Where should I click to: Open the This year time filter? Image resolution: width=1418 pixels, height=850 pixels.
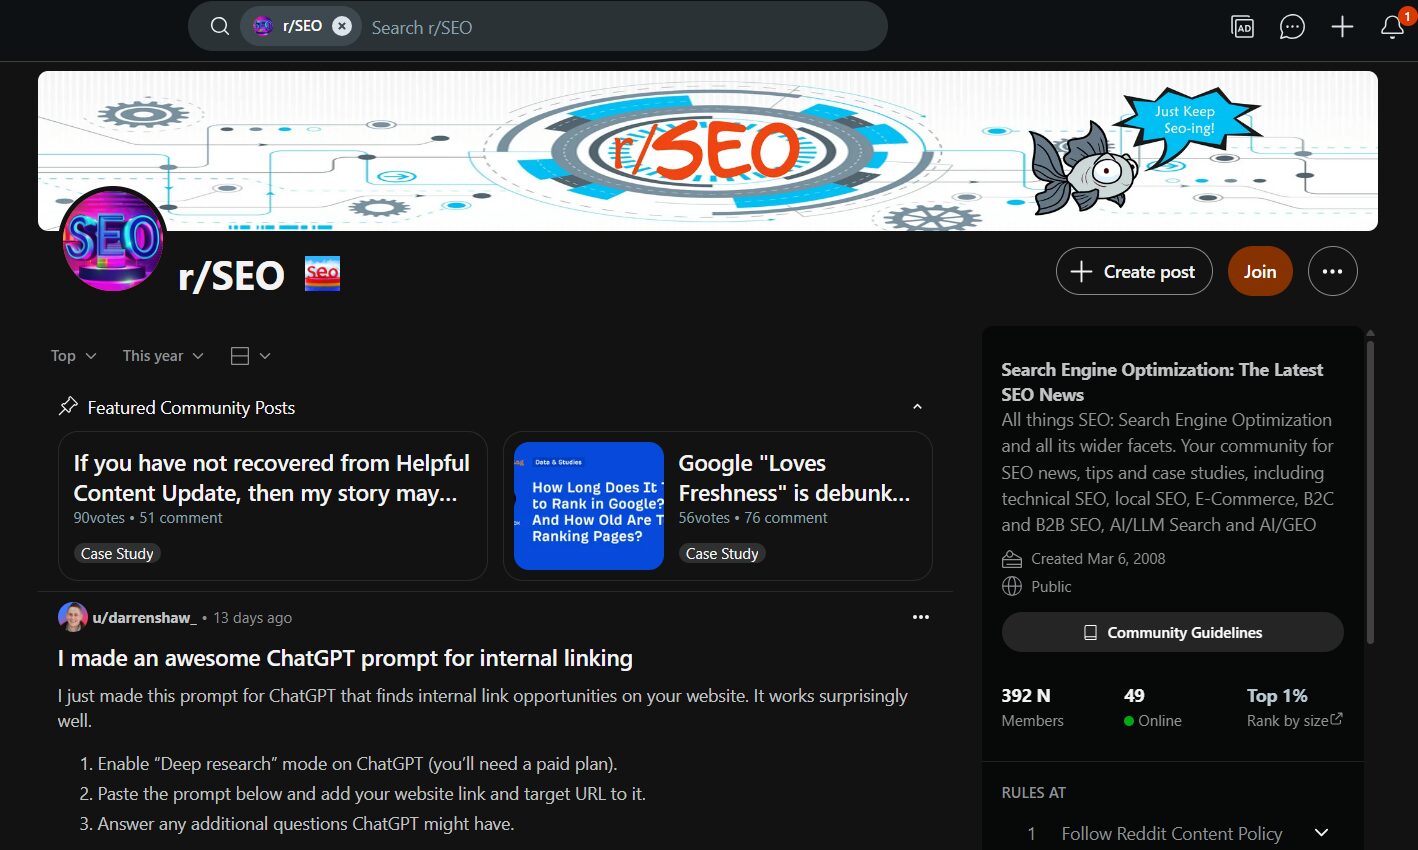(x=163, y=356)
